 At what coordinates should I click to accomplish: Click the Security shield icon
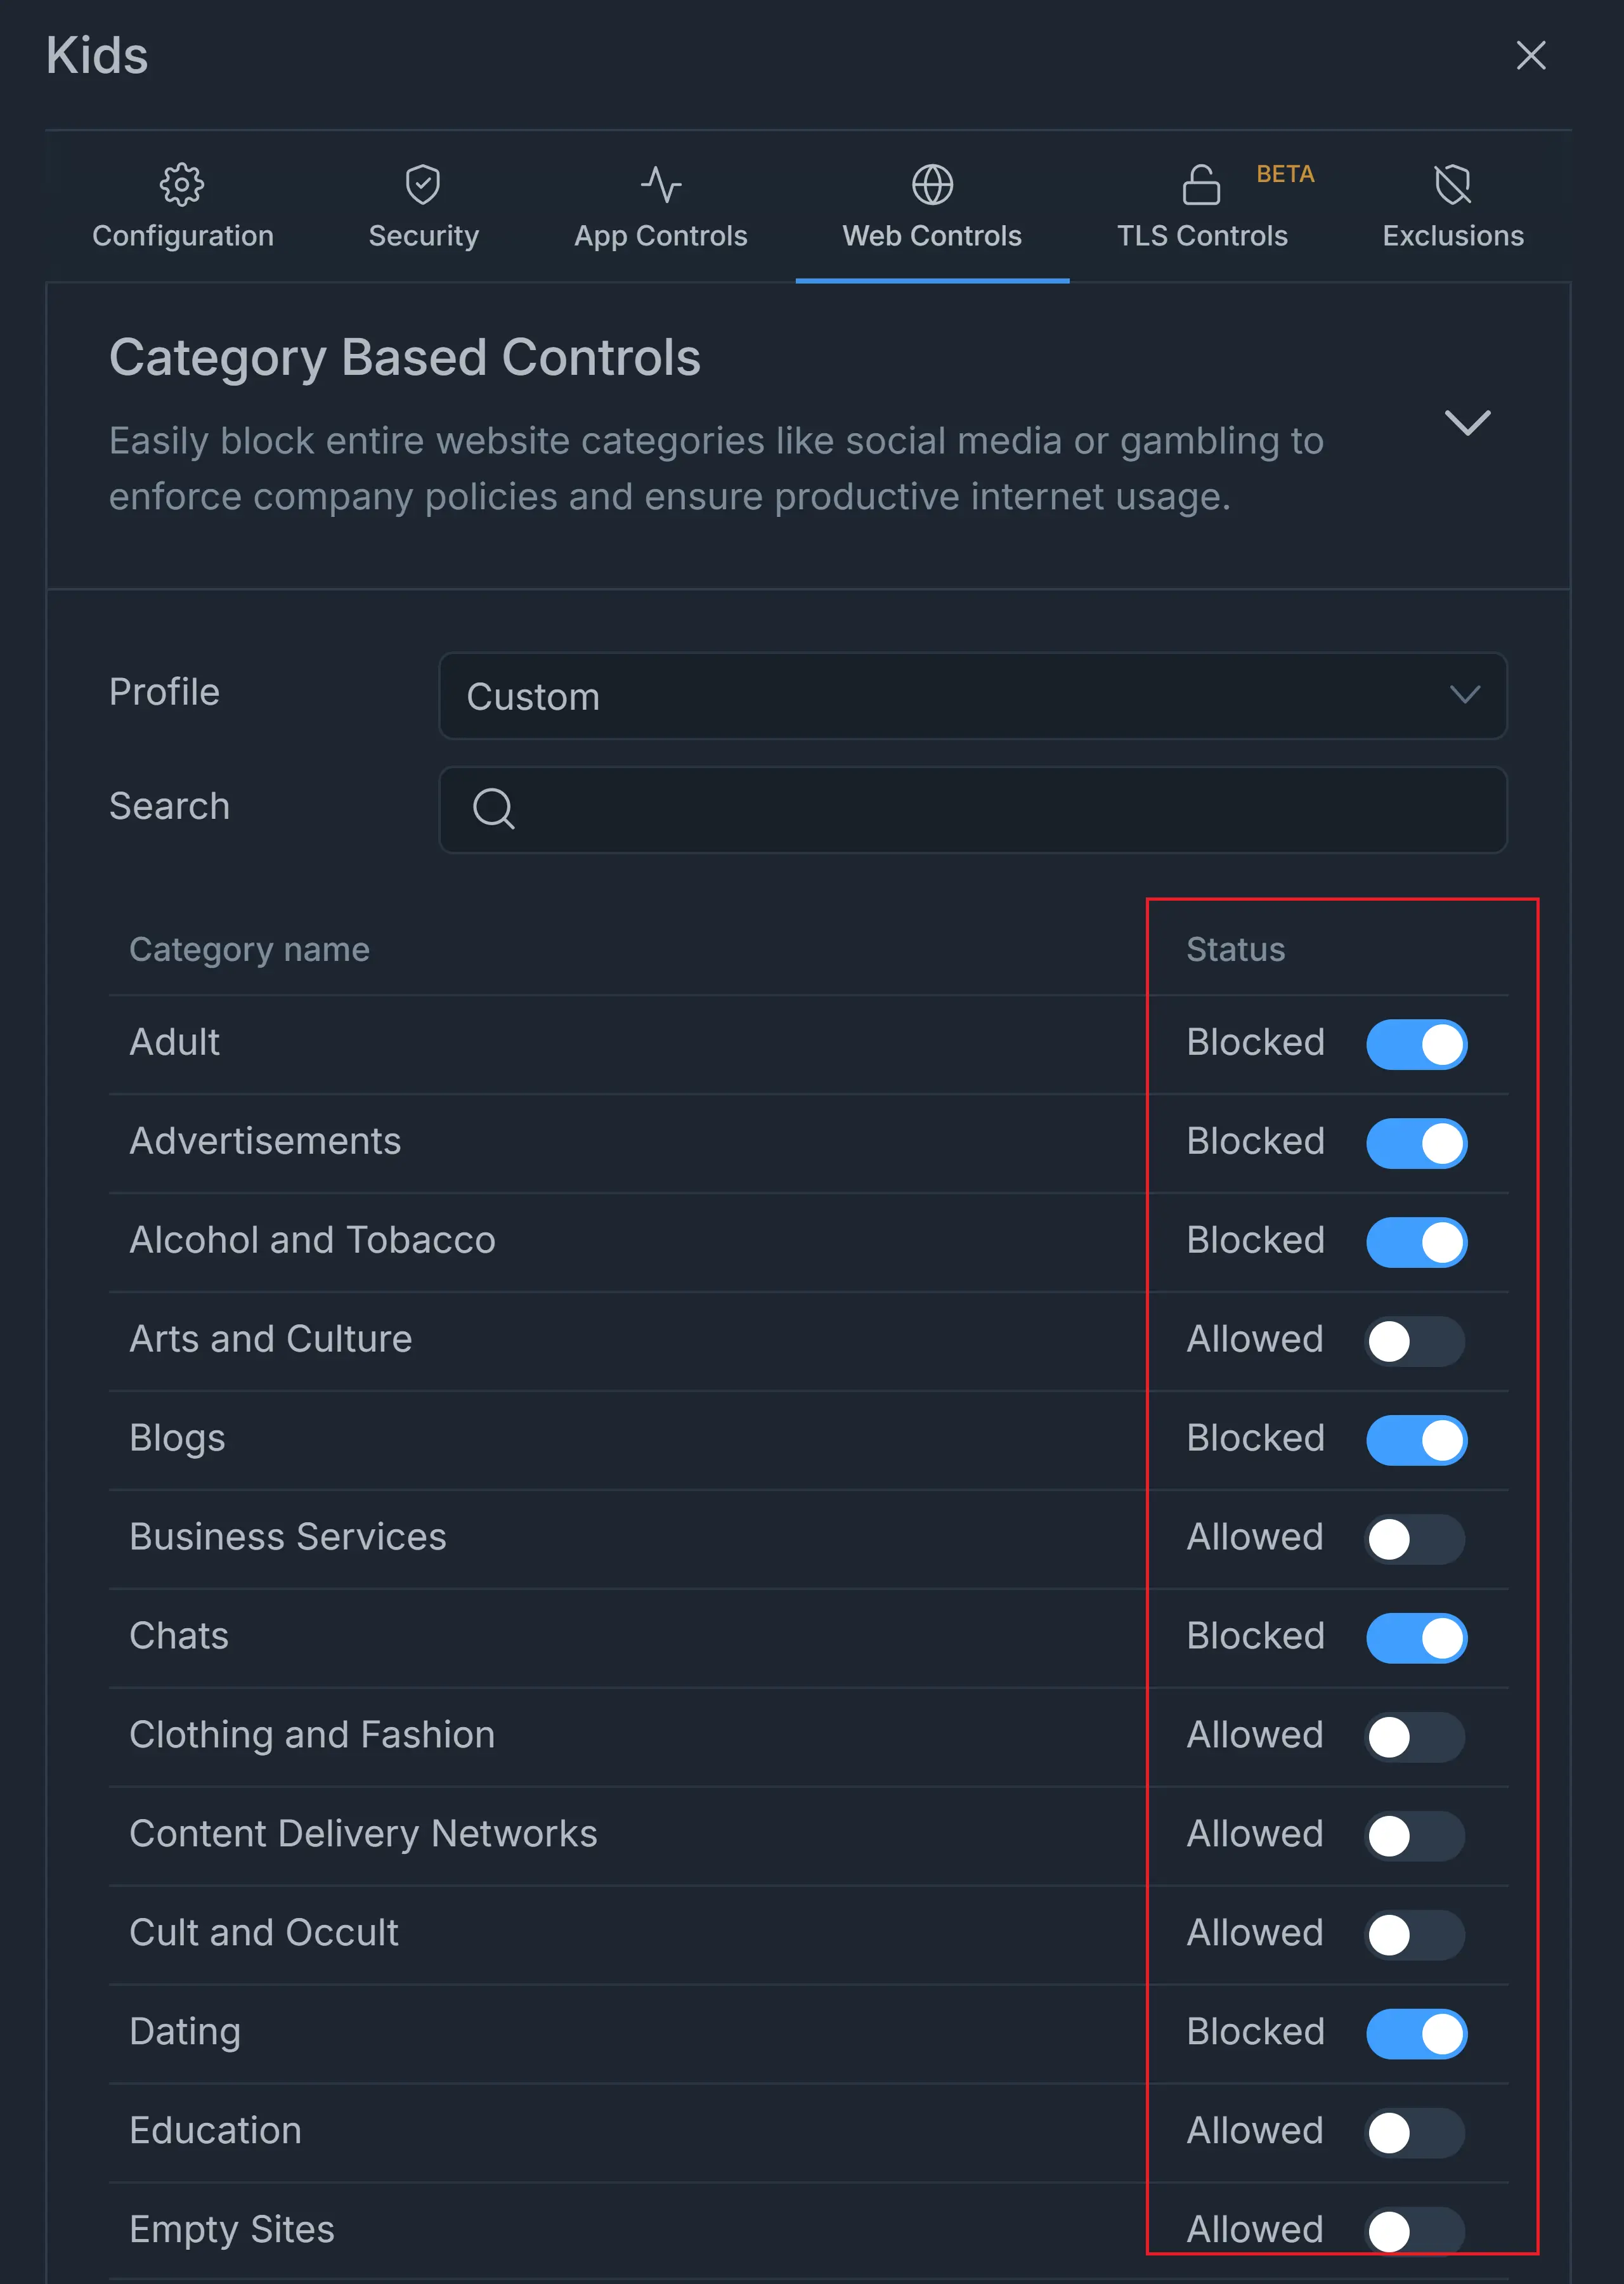click(423, 185)
